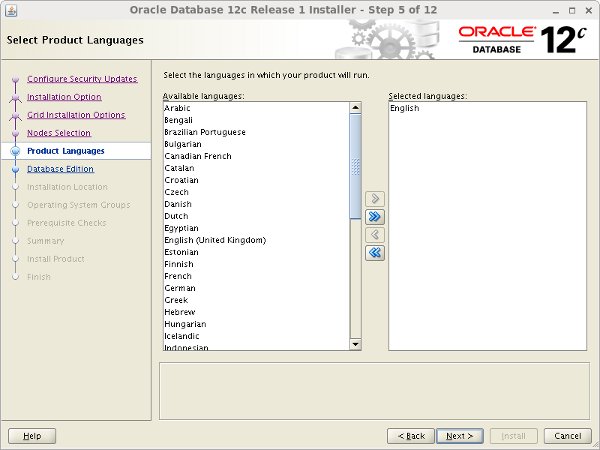This screenshot has width=600, height=450.
Task: Go to the Database Edition step
Action: click(x=60, y=169)
